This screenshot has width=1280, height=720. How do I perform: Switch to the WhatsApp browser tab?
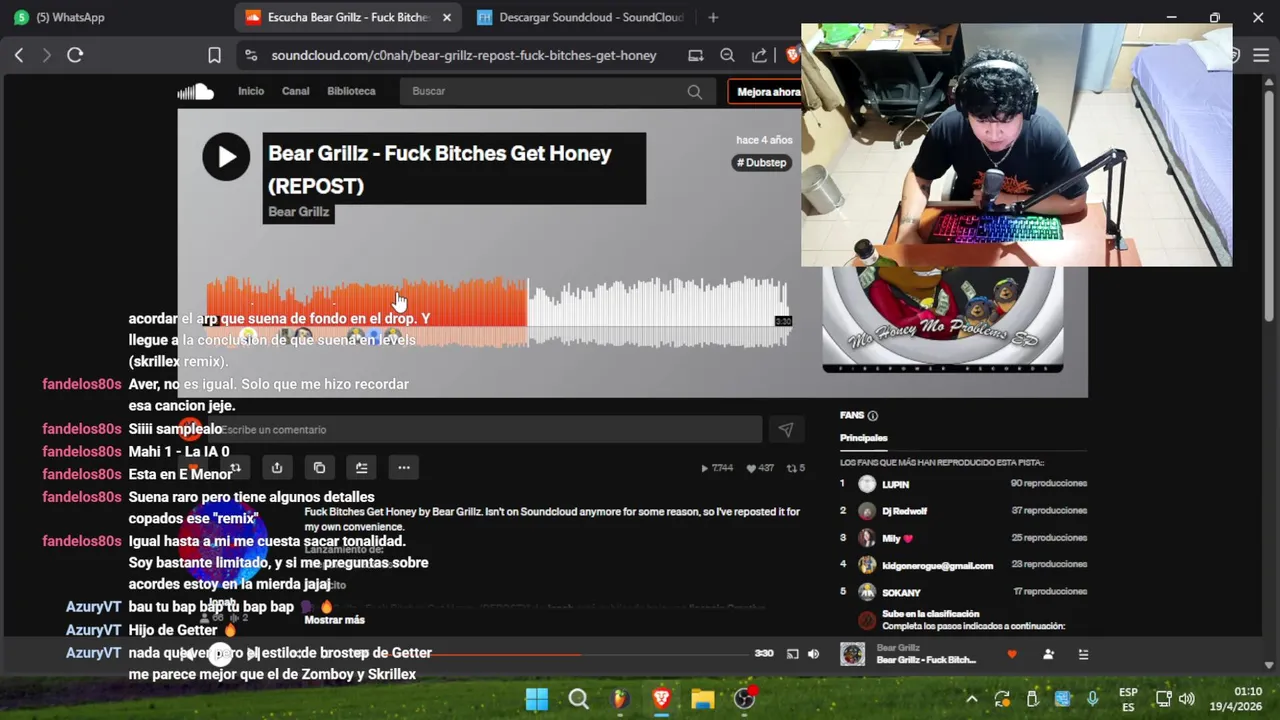point(70,17)
